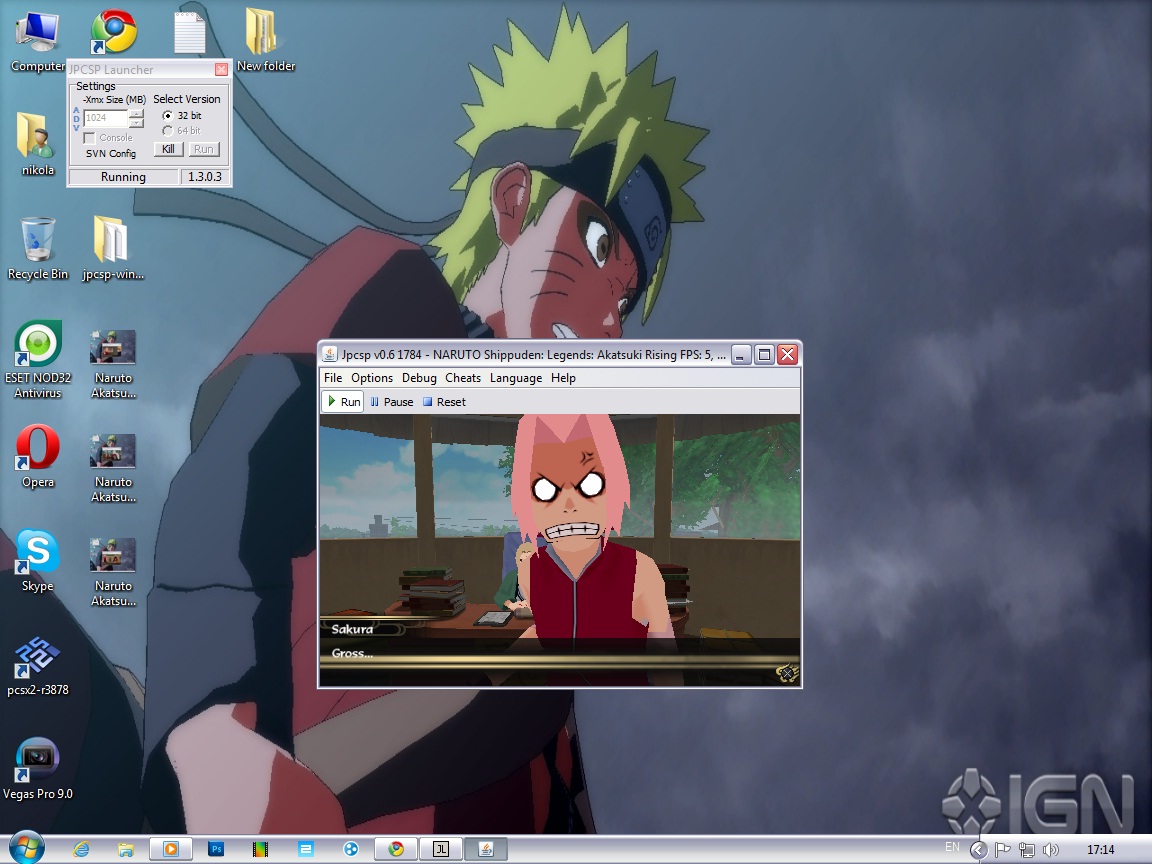Open the File menu in Jpcsp

(x=333, y=378)
